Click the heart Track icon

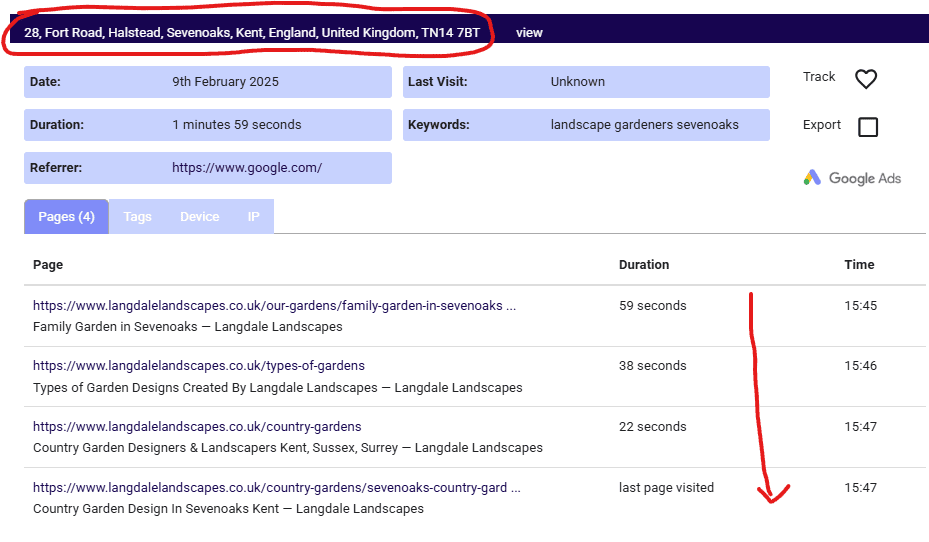(x=866, y=79)
